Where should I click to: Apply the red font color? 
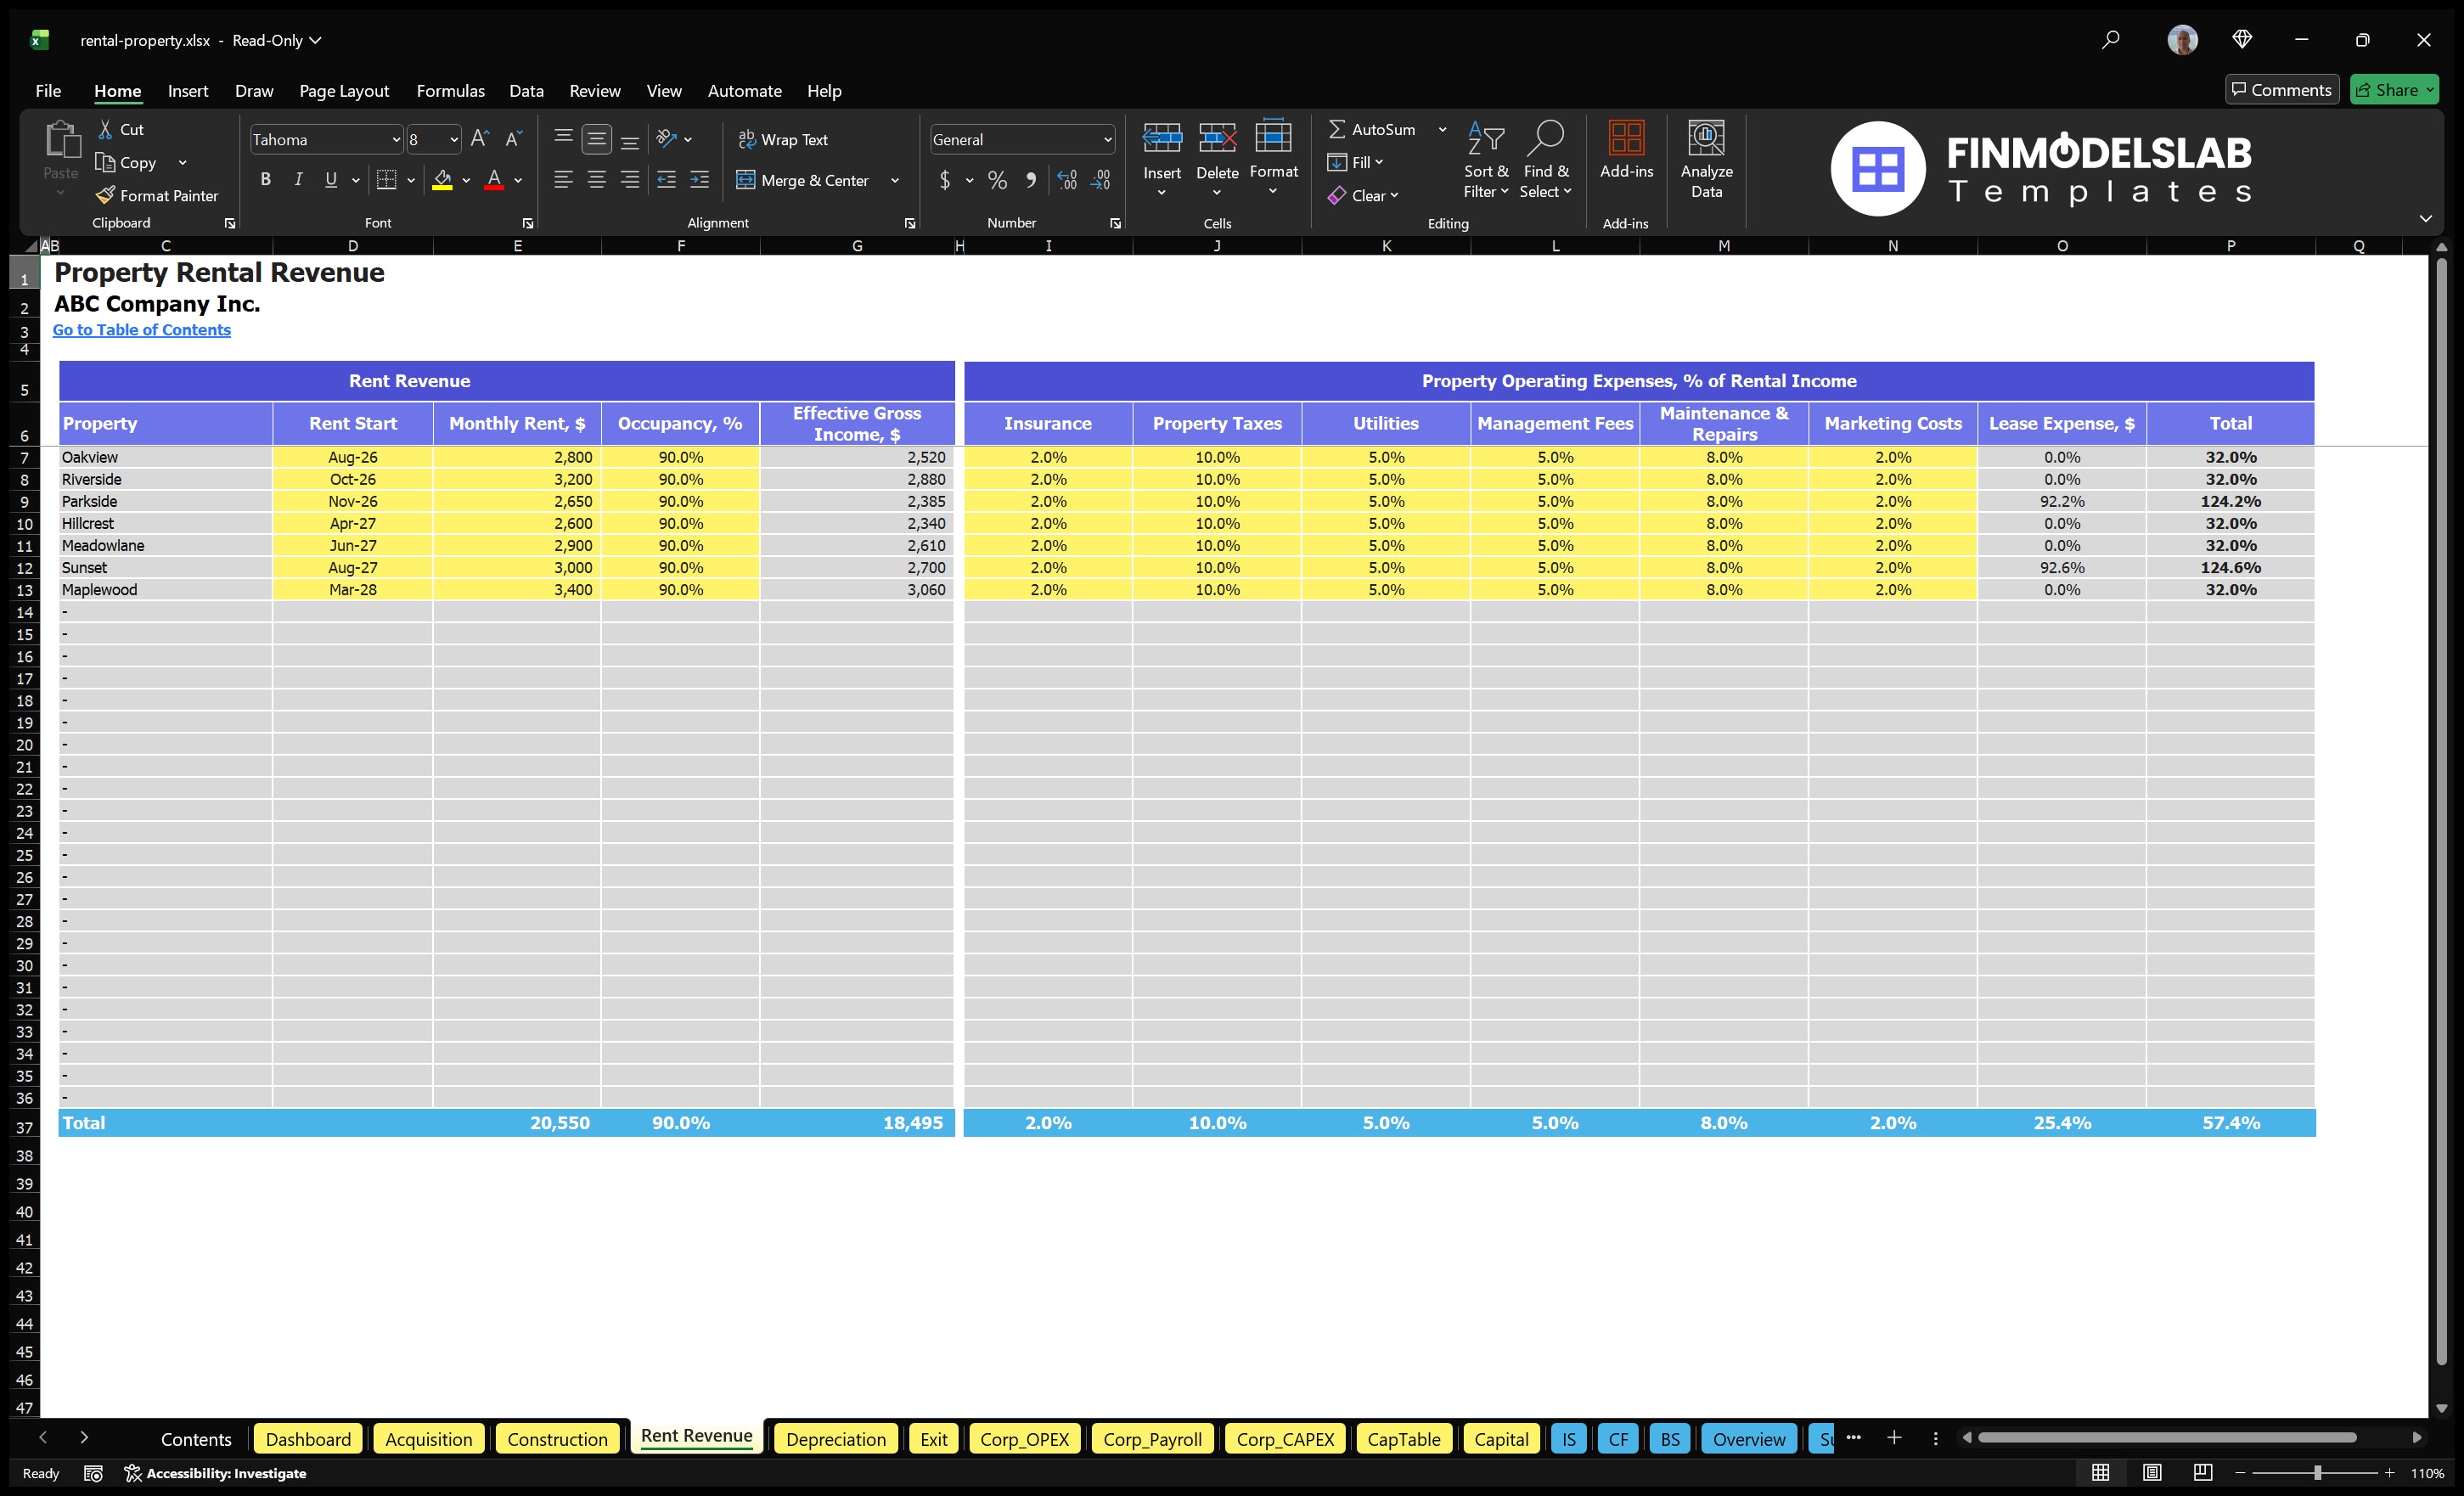[494, 180]
